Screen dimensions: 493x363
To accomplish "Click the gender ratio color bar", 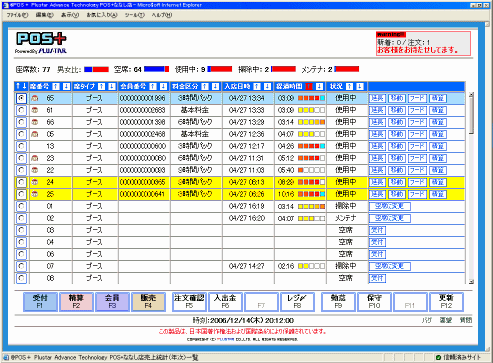I will pyautogui.click(x=96, y=69).
